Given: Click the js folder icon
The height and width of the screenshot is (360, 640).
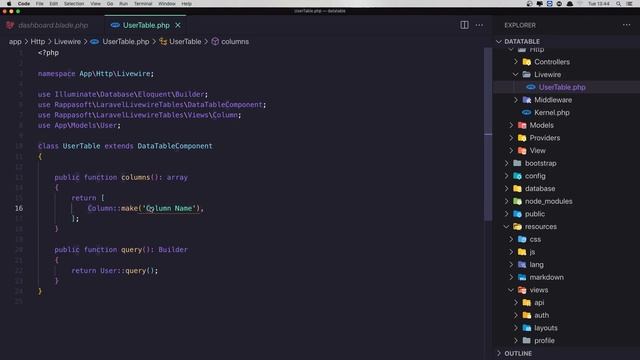Looking at the screenshot, I should click(522, 251).
